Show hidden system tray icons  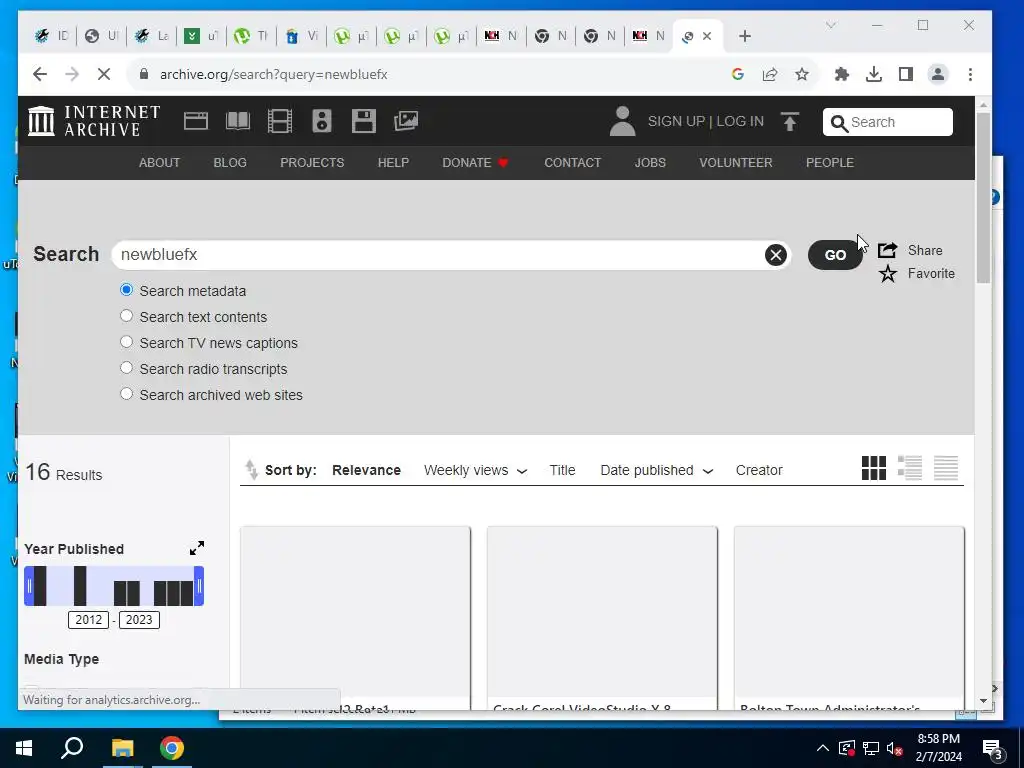823,748
